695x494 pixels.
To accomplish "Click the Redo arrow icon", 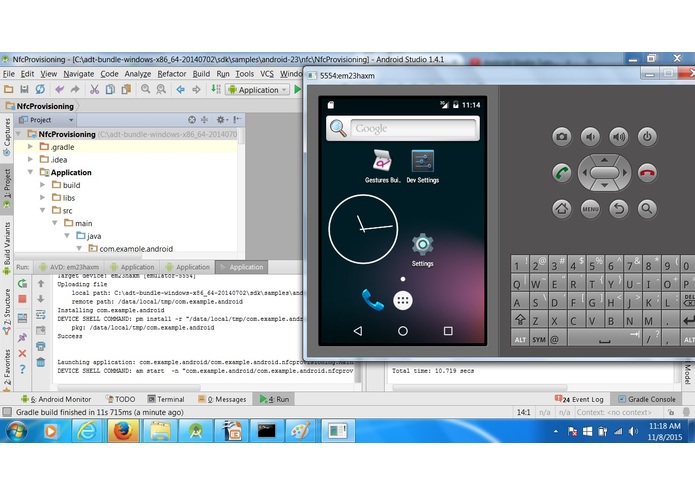I will click(75, 89).
